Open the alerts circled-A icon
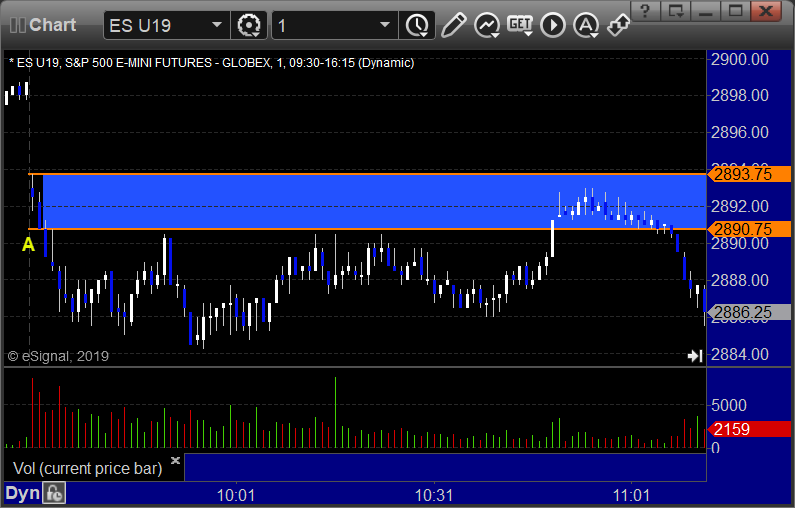The width and height of the screenshot is (795, 508). coord(586,25)
